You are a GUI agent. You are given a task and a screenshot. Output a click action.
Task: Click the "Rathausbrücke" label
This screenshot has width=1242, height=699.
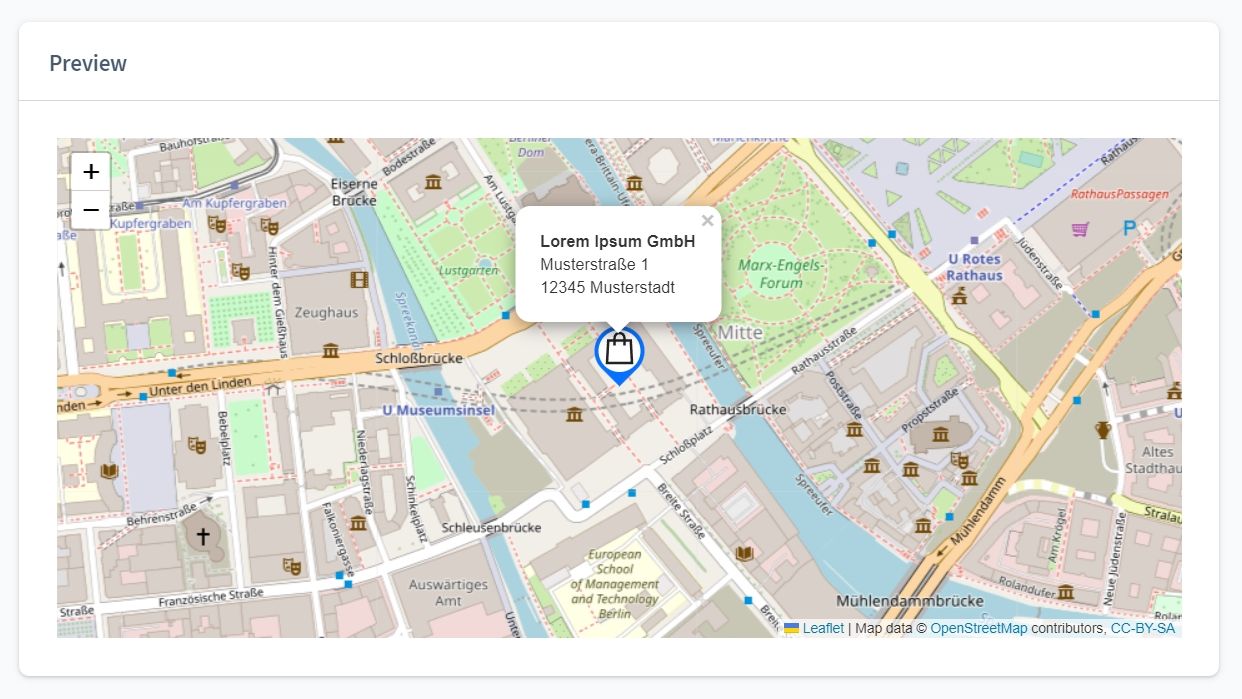pos(738,409)
